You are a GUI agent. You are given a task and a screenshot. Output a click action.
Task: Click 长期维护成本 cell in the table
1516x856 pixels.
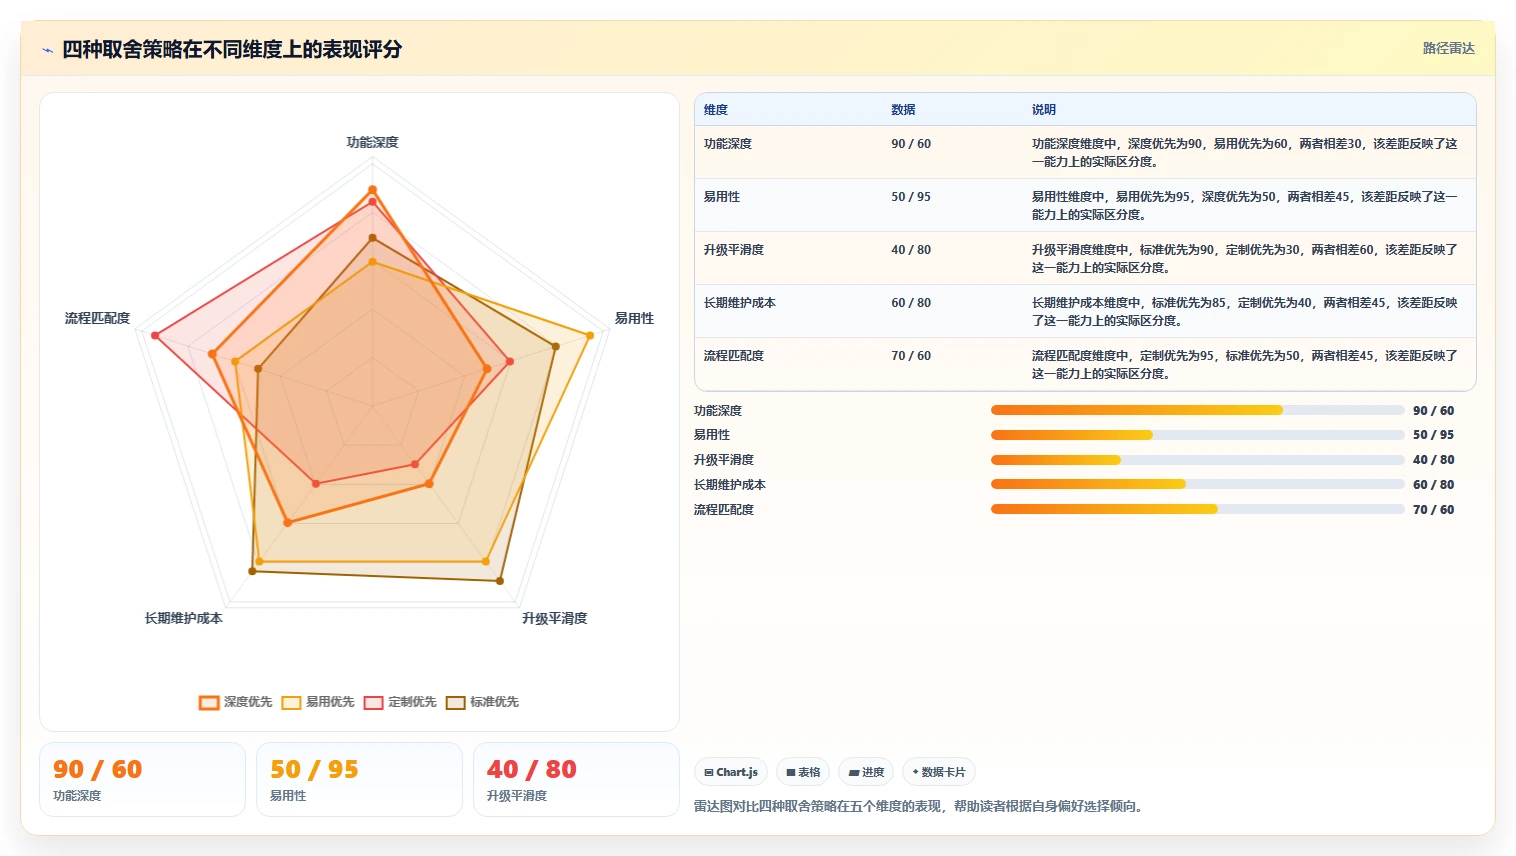740,303
